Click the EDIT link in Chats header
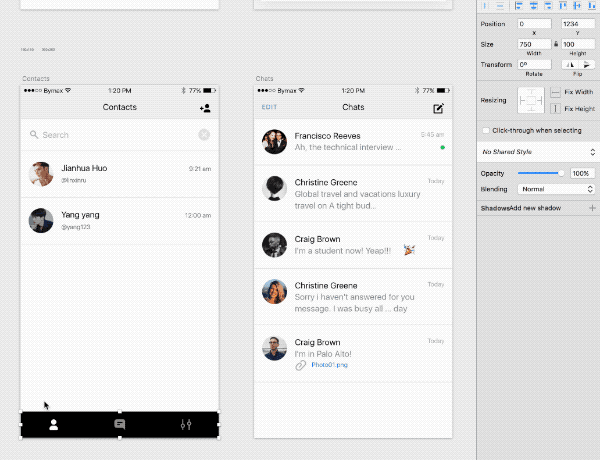Image resolution: width=600 pixels, height=460 pixels. [x=269, y=107]
